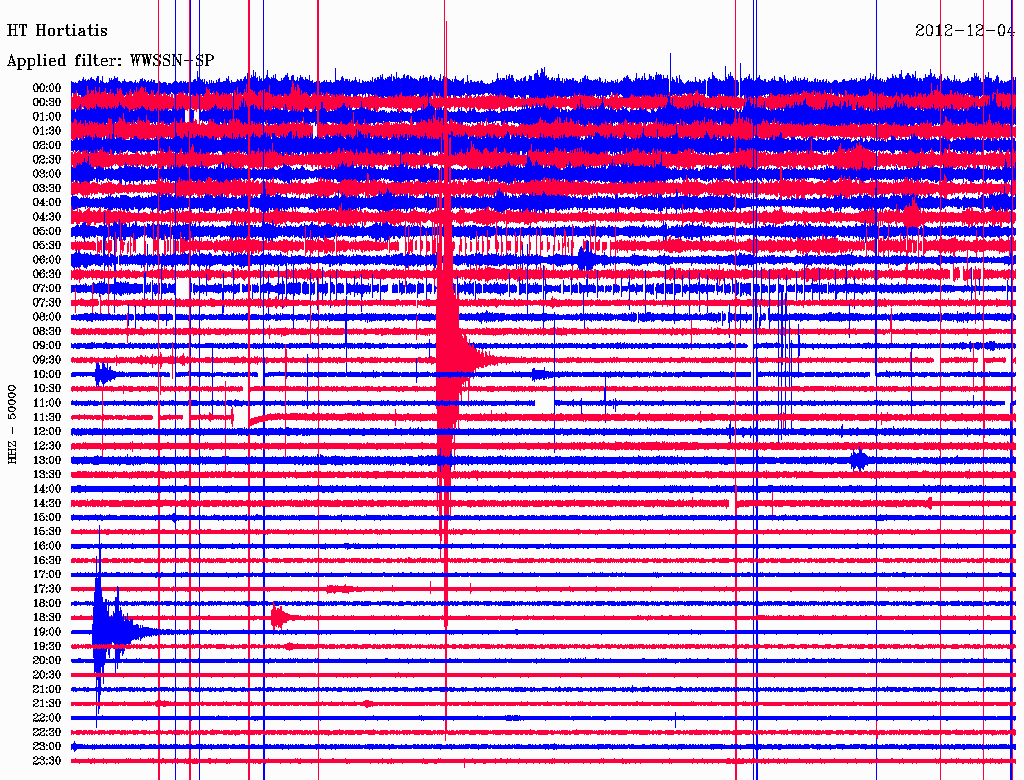The height and width of the screenshot is (780, 1024).
Task: Select the 03:00 time label
Action: (x=47, y=174)
